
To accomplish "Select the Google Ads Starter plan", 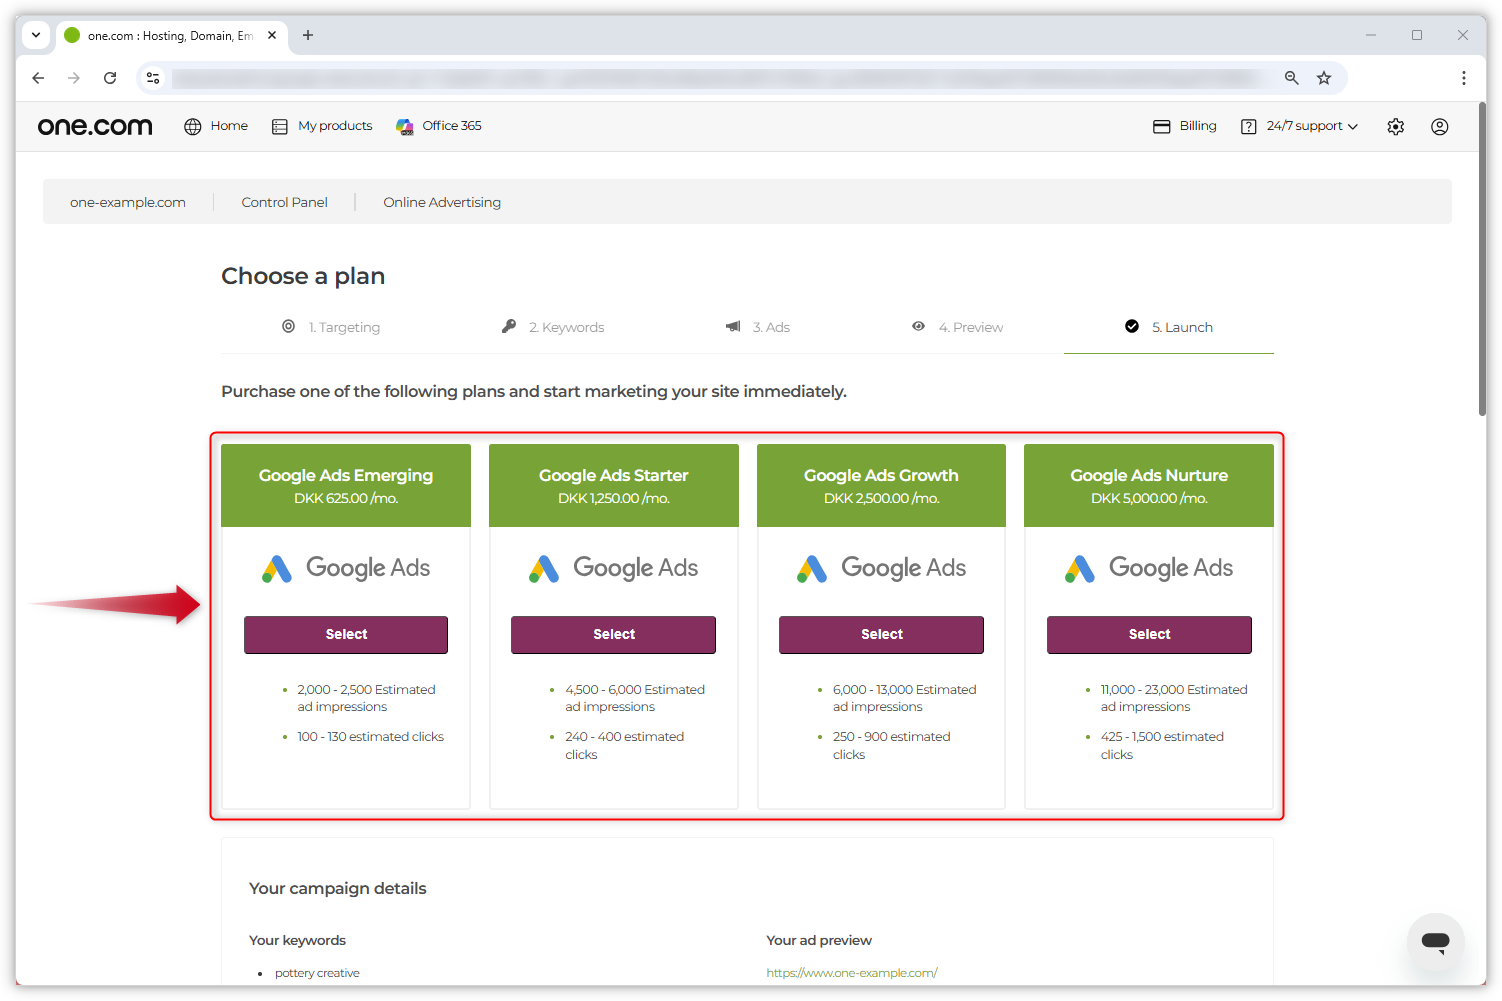I will [614, 635].
